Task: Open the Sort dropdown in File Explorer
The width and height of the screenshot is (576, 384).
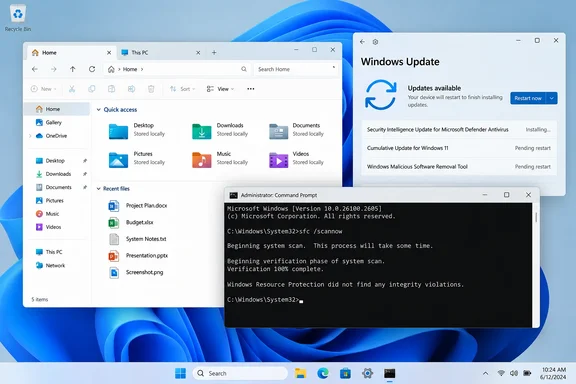Action: point(182,89)
